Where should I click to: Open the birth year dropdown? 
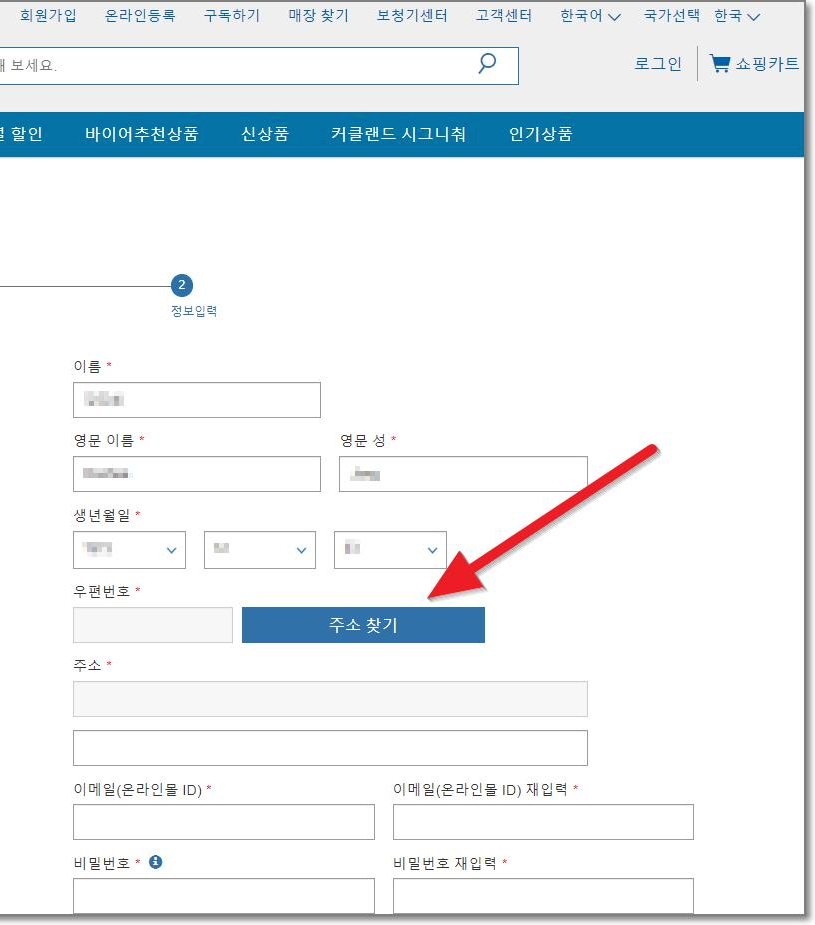pos(130,550)
